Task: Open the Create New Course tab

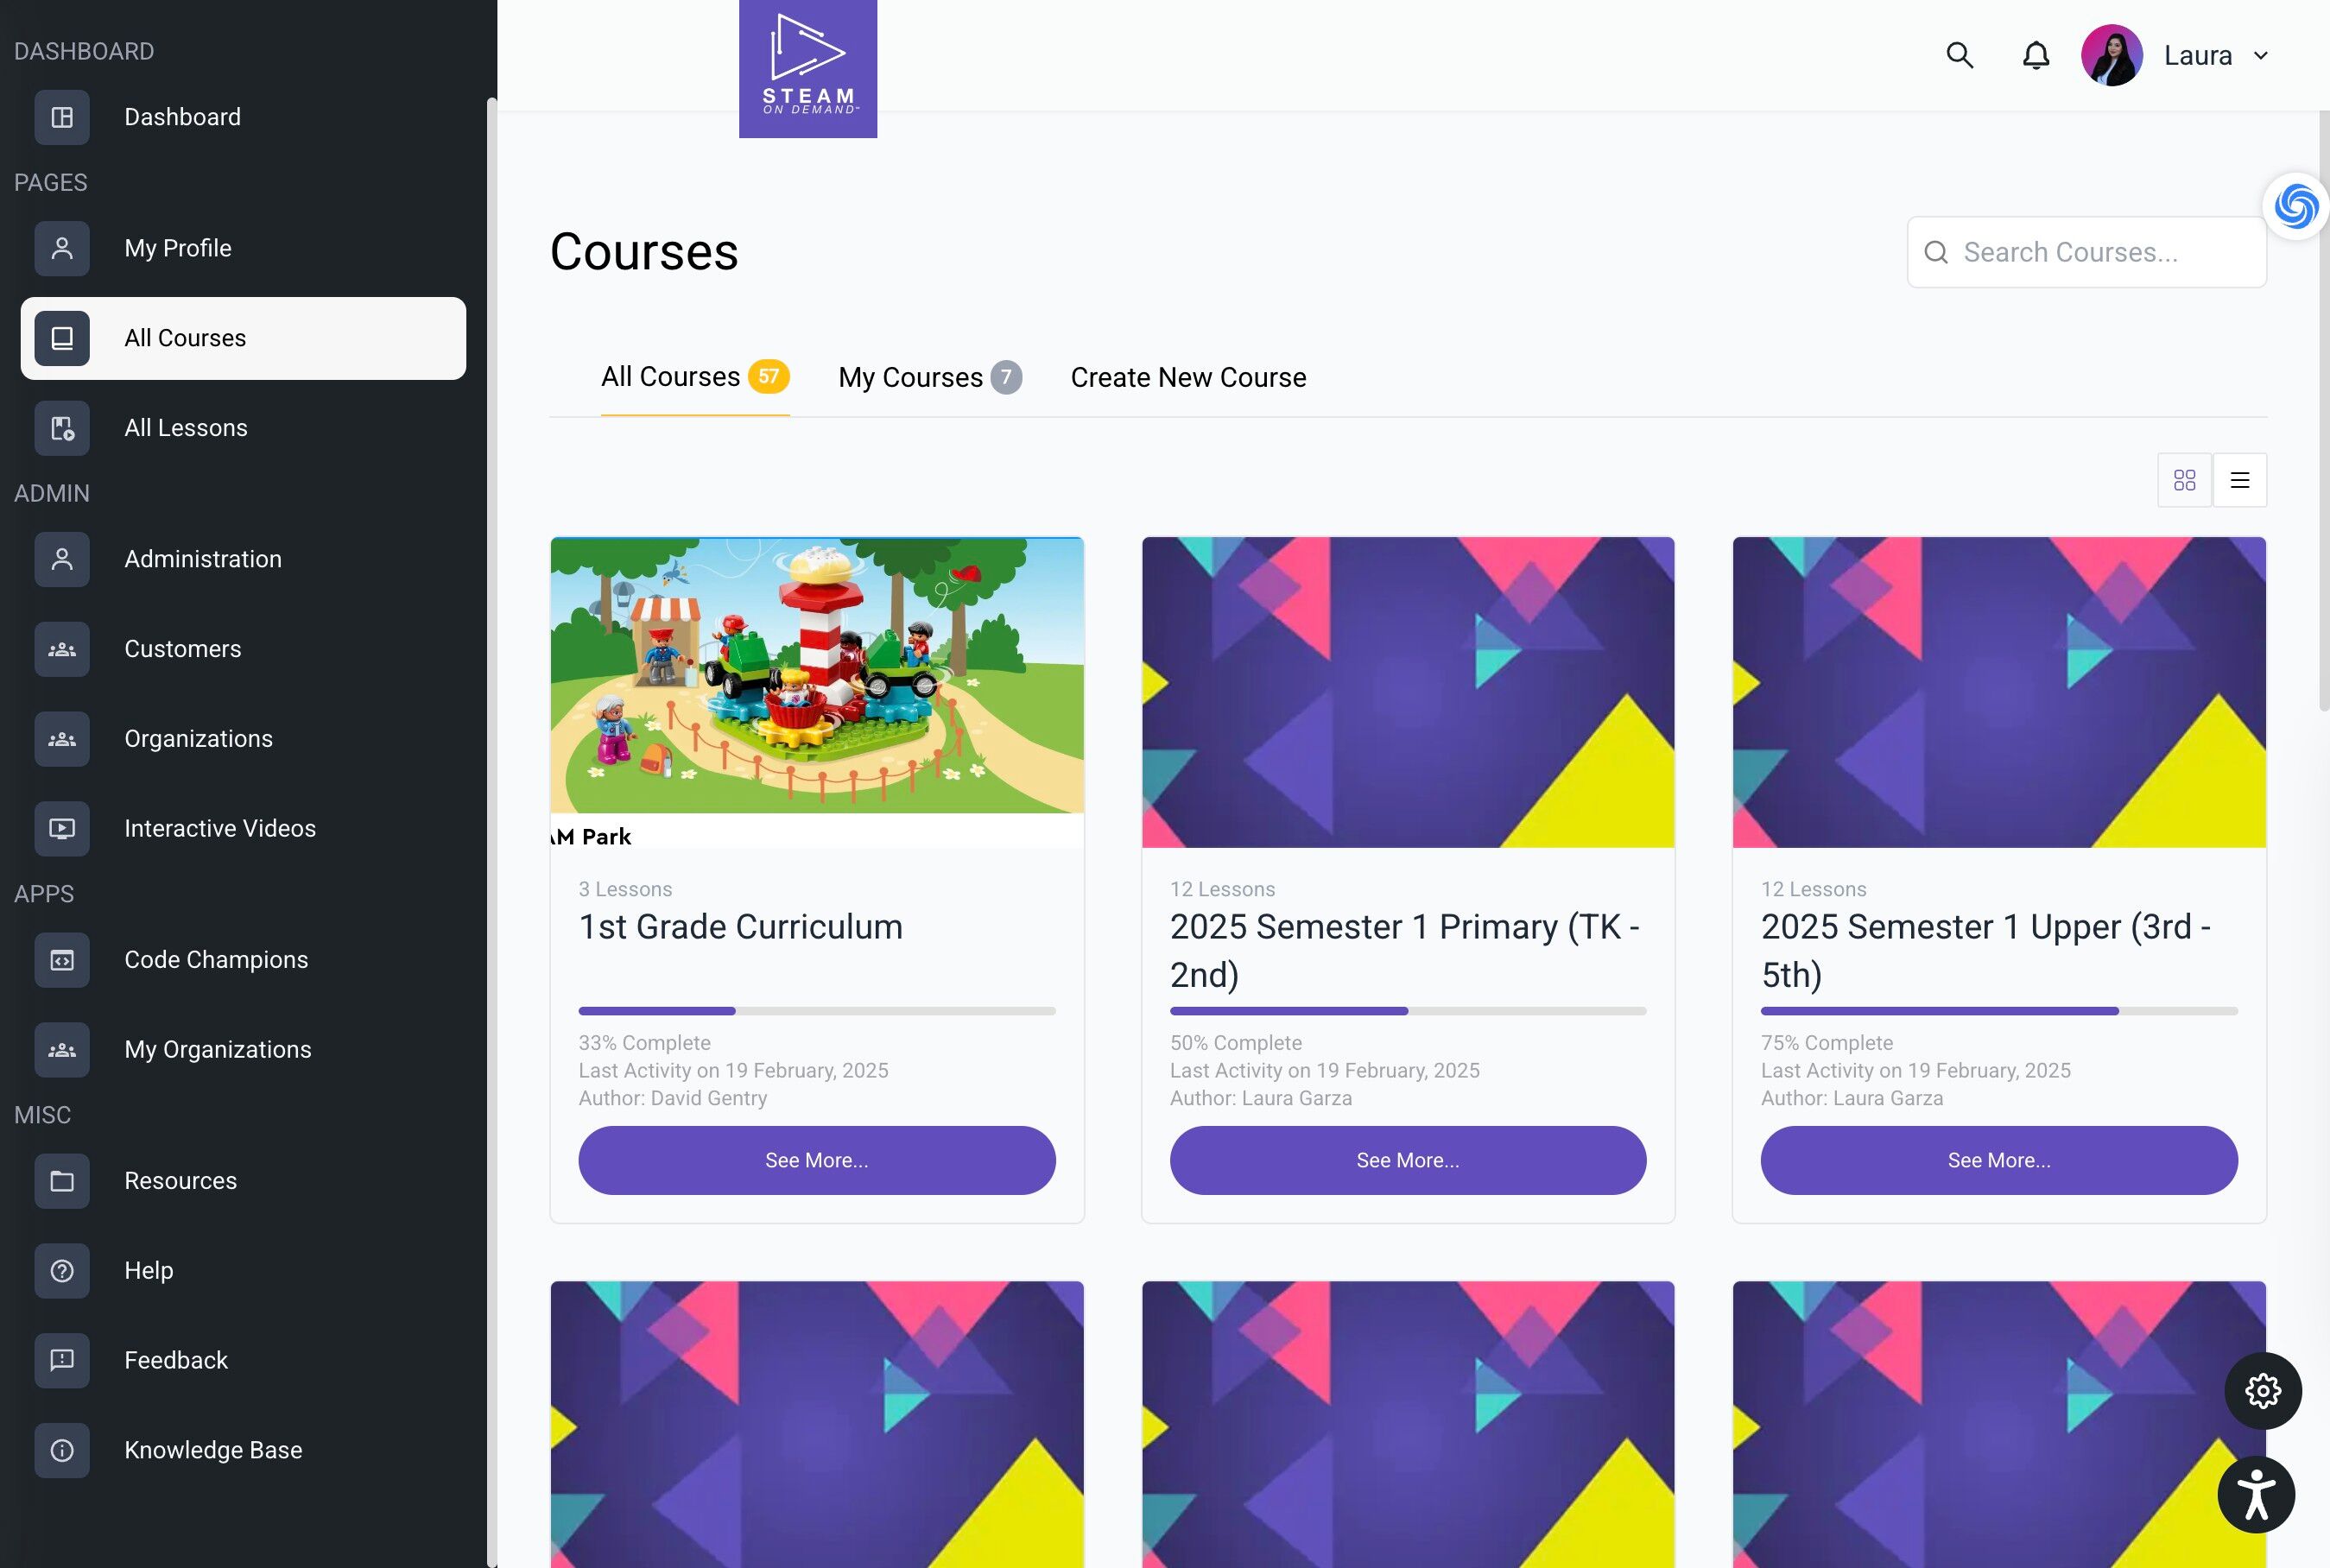Action: pyautogui.click(x=1188, y=377)
